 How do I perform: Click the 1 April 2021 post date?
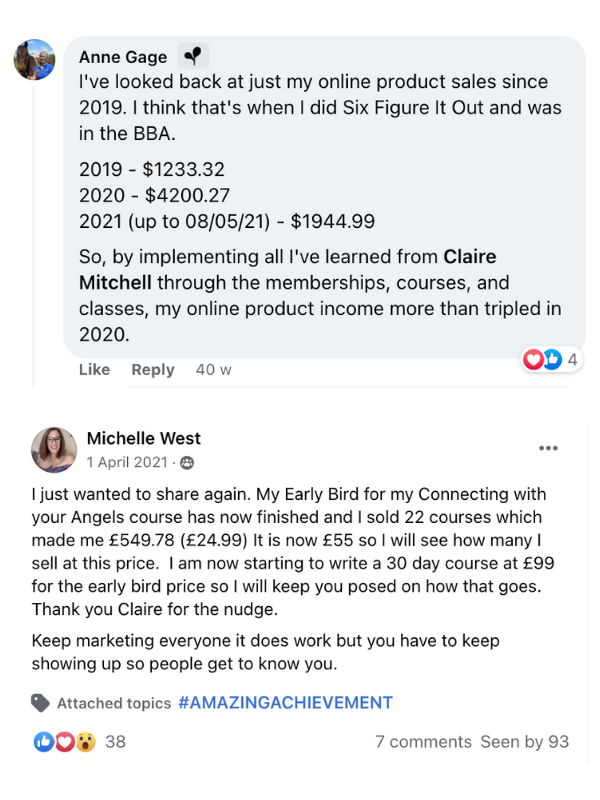tap(128, 463)
